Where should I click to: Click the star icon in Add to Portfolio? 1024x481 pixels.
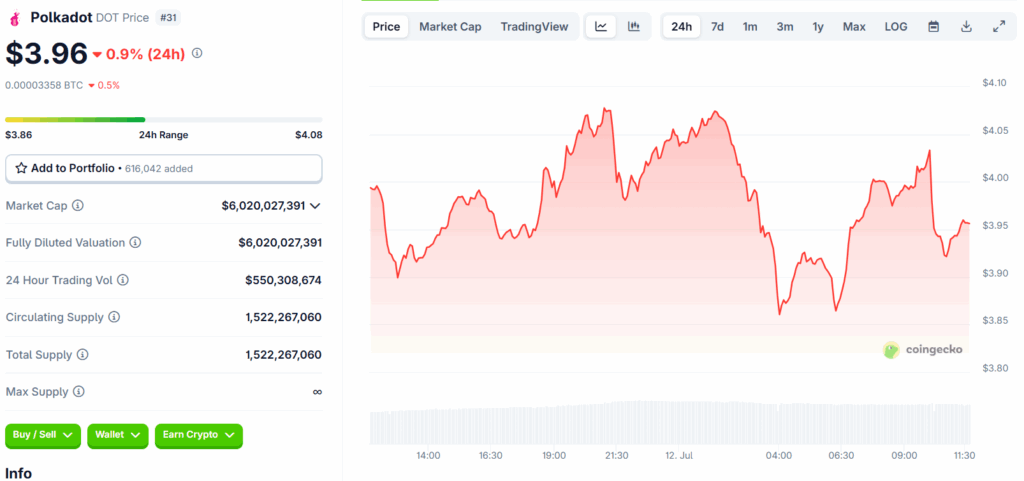(21, 168)
